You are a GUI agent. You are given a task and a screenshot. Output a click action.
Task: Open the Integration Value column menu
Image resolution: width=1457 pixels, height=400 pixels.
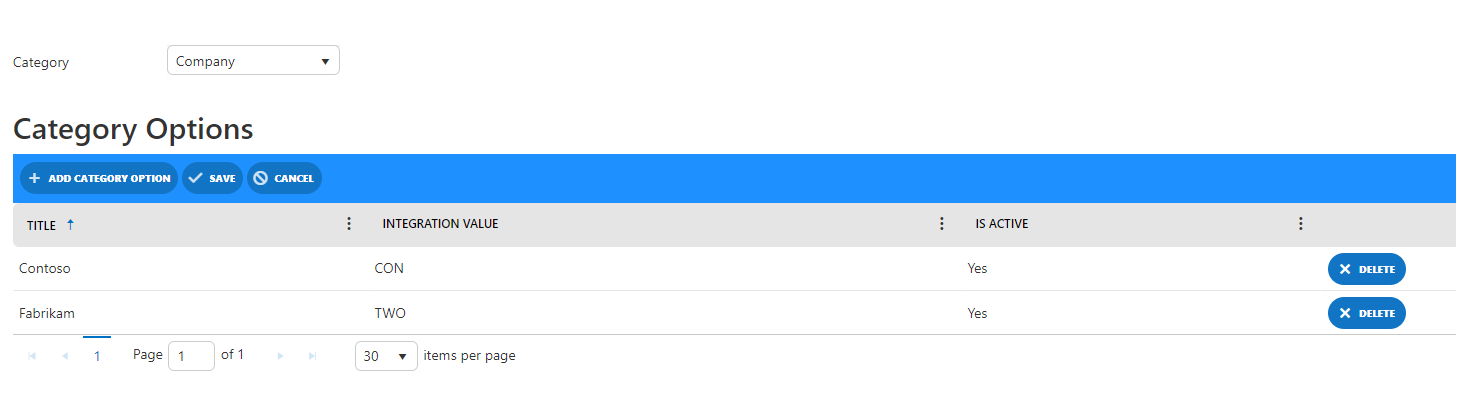[x=941, y=224]
